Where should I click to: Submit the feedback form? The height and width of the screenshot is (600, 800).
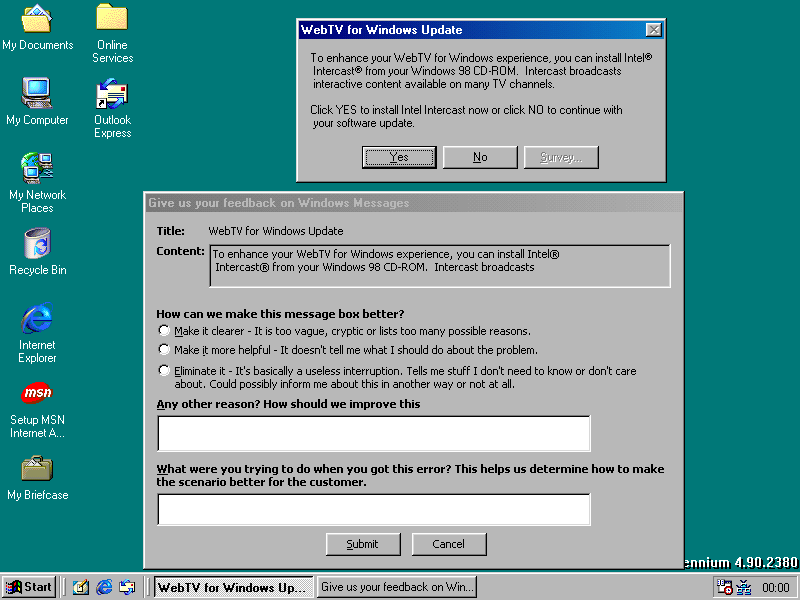point(363,544)
